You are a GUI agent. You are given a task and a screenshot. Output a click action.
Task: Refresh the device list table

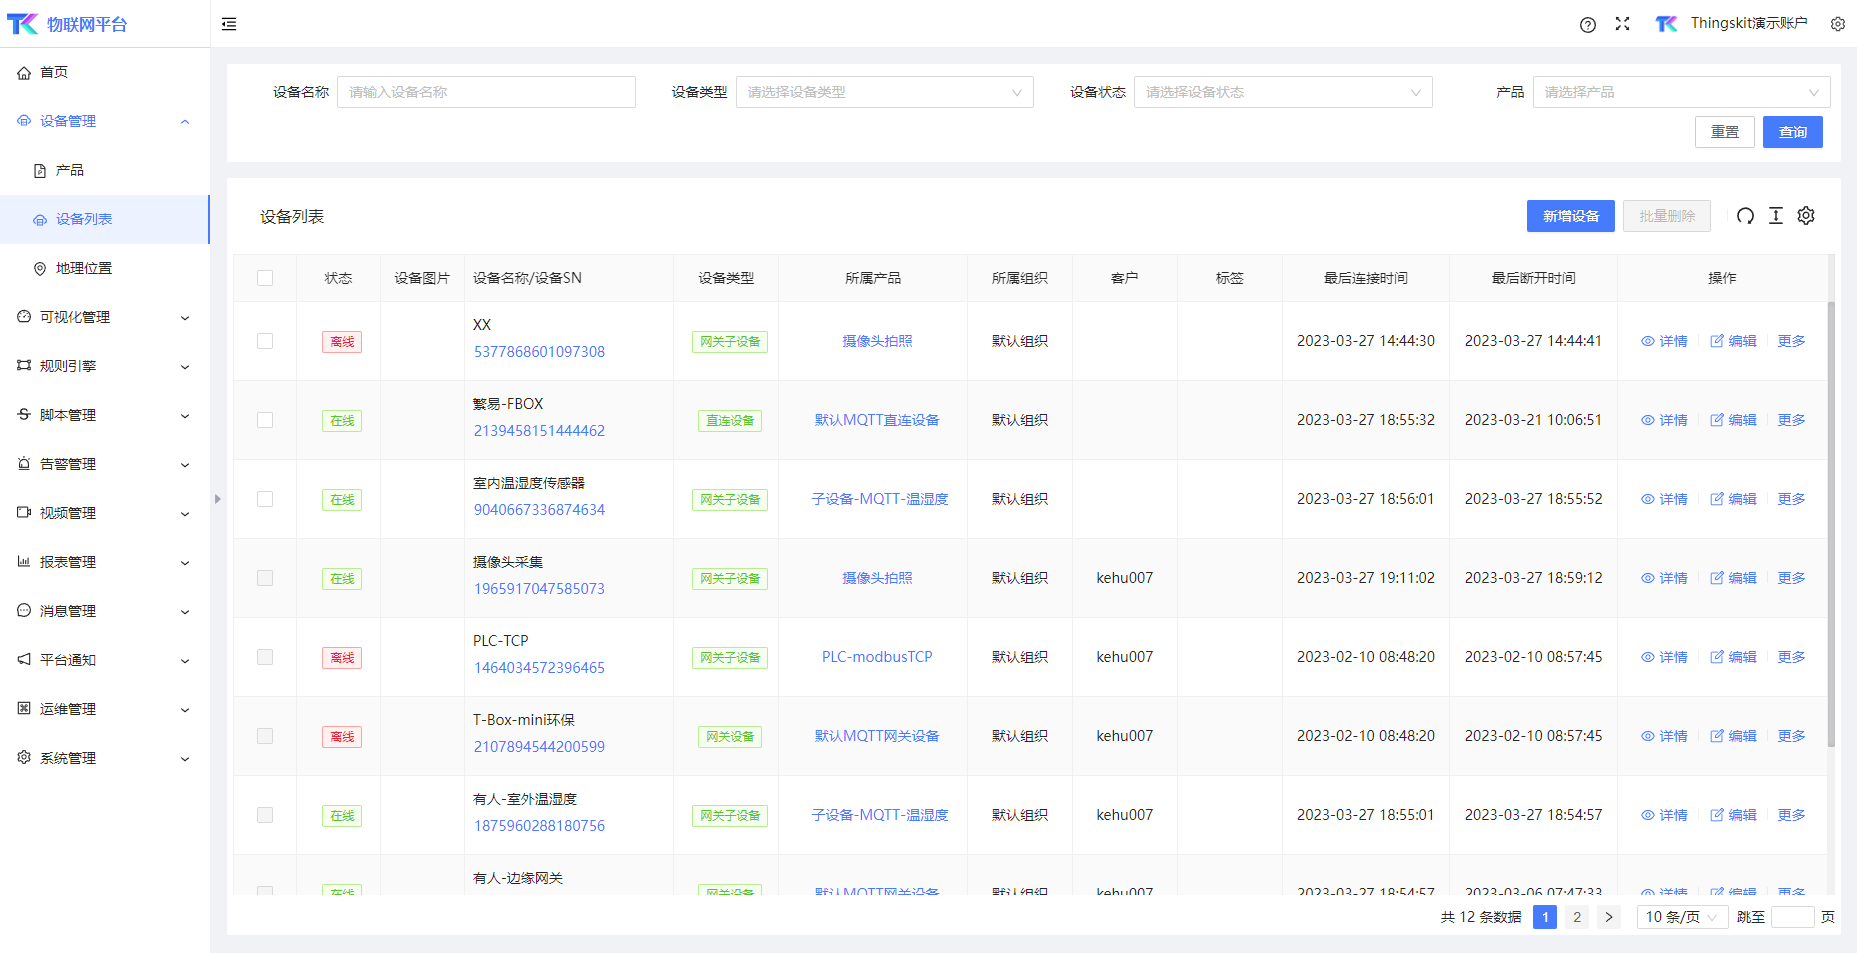pyautogui.click(x=1745, y=216)
